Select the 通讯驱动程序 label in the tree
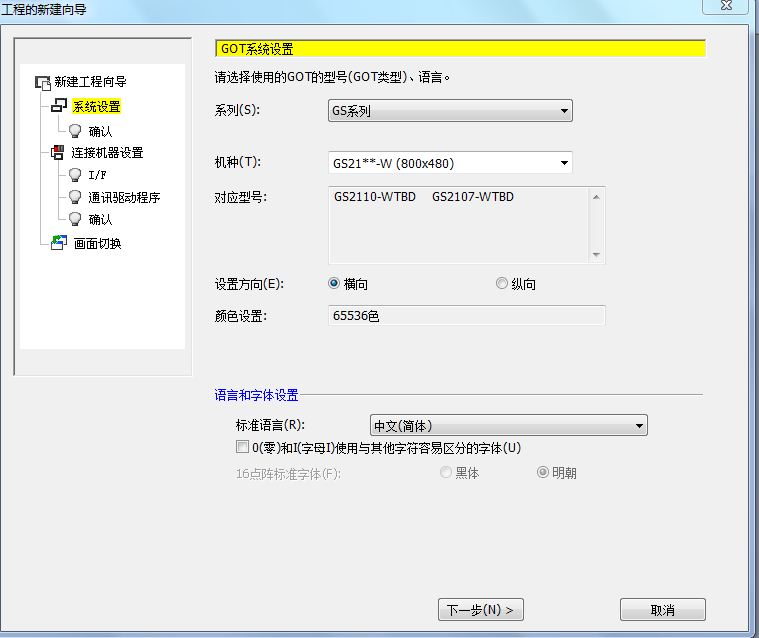The width and height of the screenshot is (759, 638). tap(124, 198)
